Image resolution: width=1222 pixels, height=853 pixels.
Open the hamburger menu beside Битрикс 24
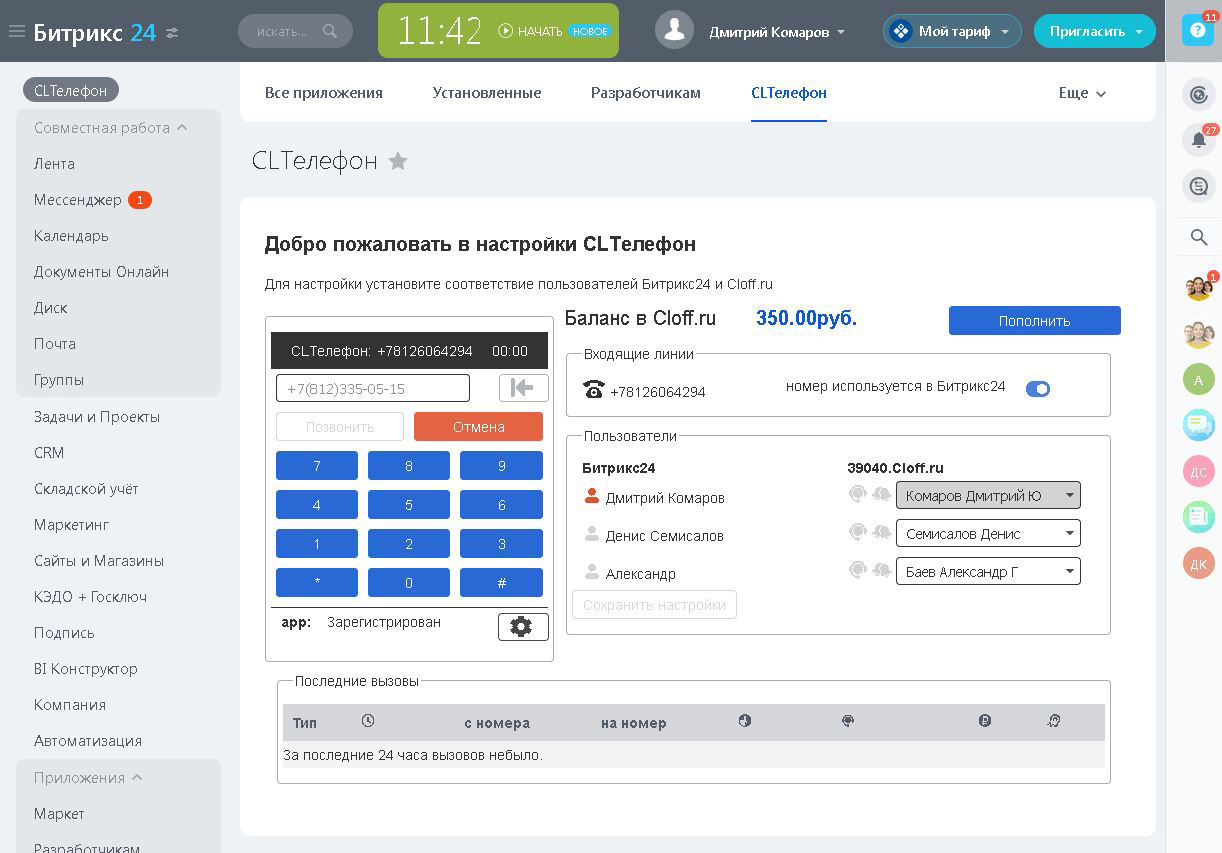pyautogui.click(x=16, y=31)
